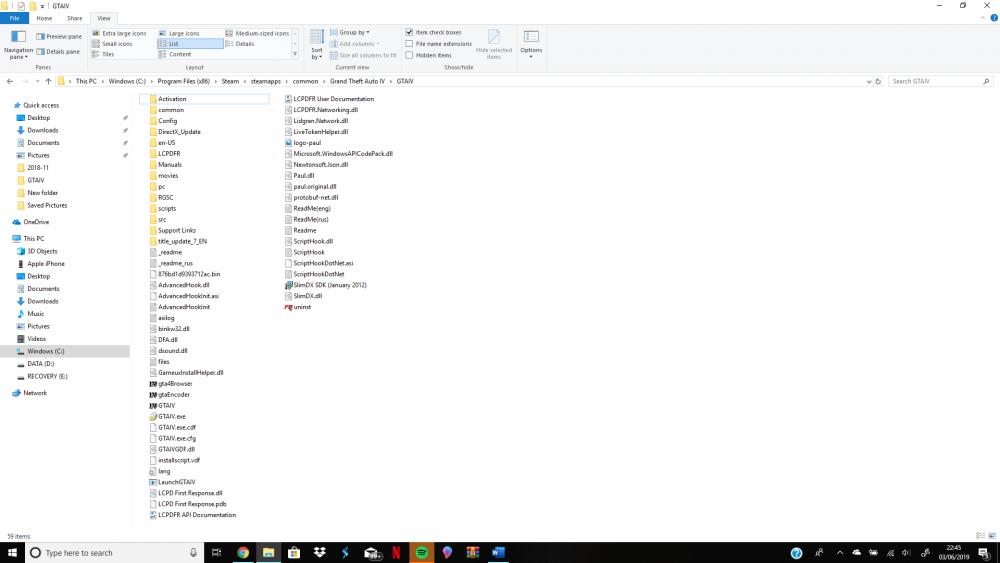
Task: Show hidden system tray icons
Action: click(839, 553)
